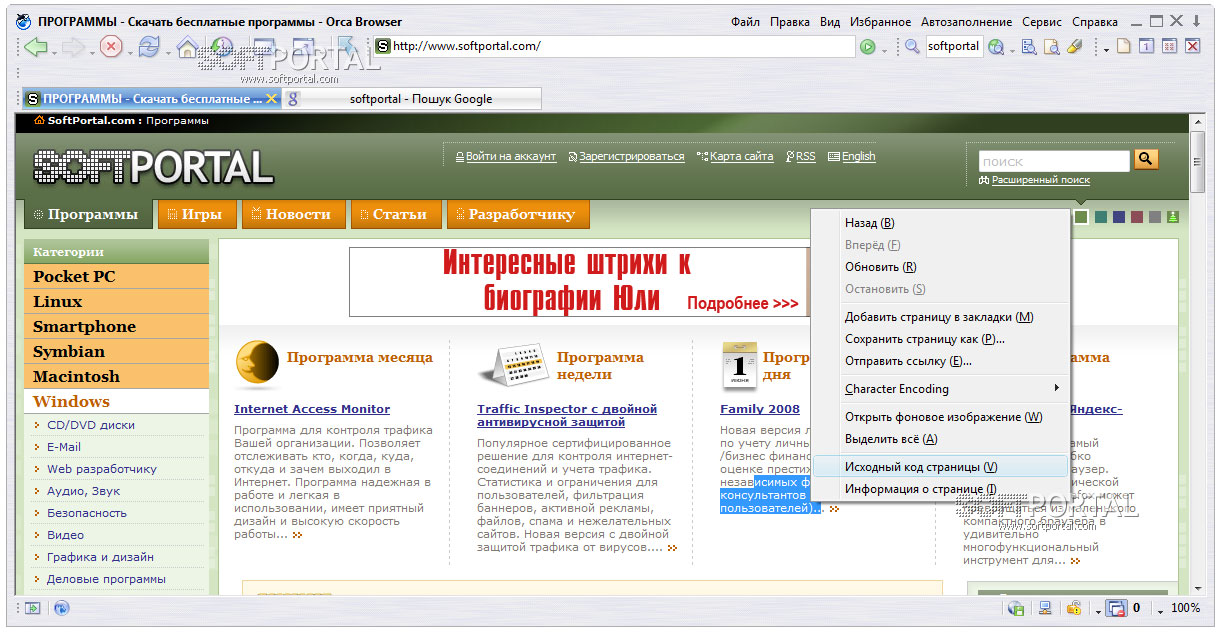Click the network globe icon in status bar right
This screenshot has height=633, width=1219.
coord(1016,608)
